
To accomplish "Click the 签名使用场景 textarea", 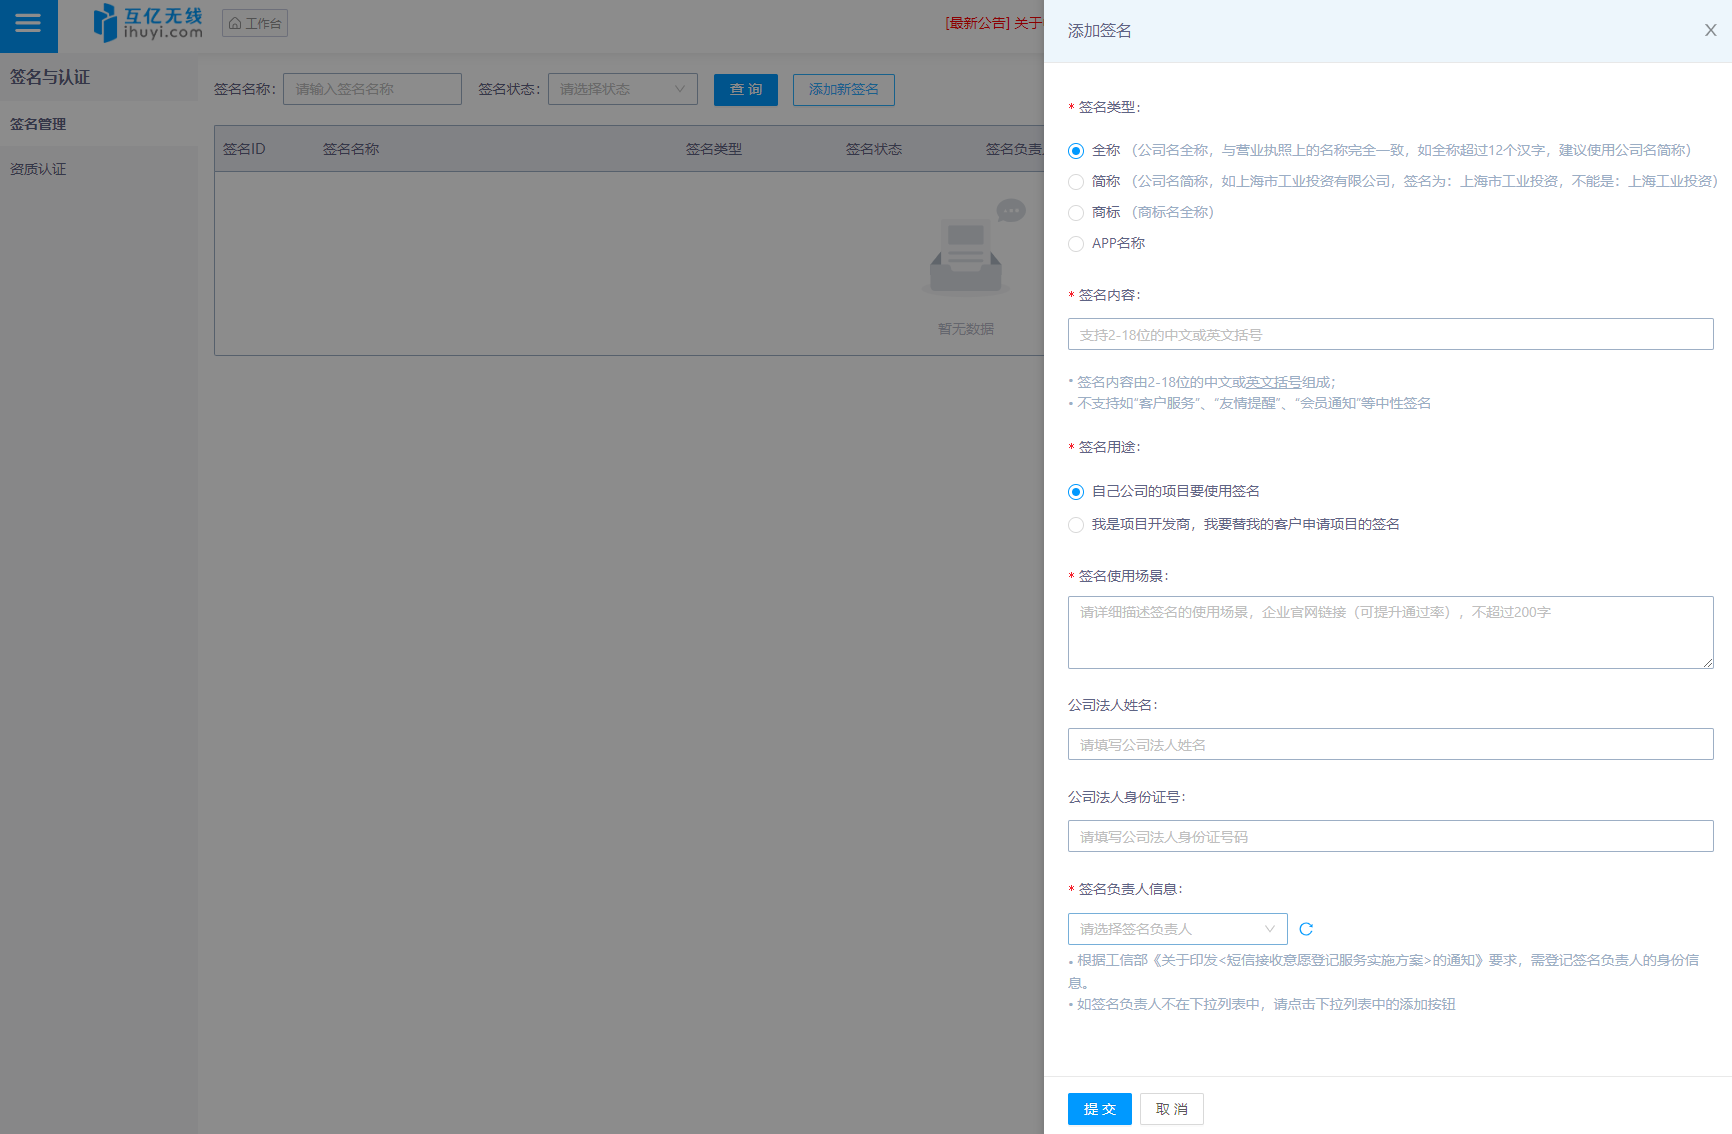I will [1390, 632].
